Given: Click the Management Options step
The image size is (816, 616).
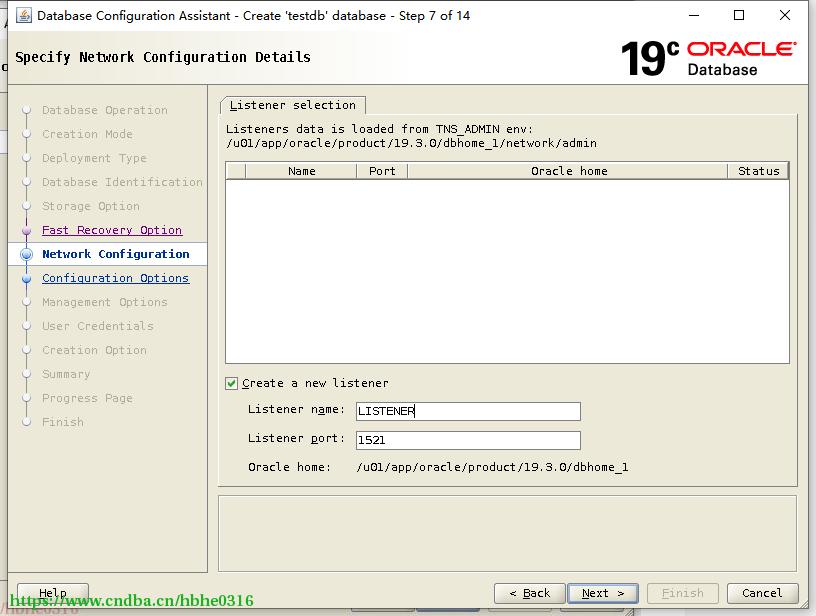Looking at the screenshot, I should (105, 302).
